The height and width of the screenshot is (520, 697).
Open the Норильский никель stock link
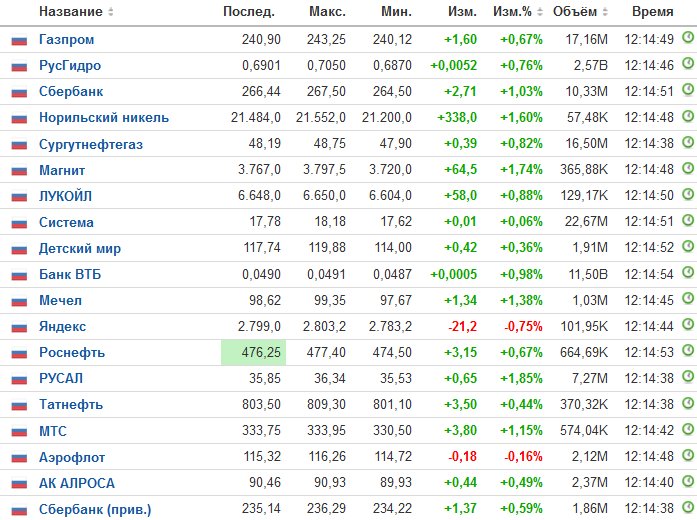[104, 118]
